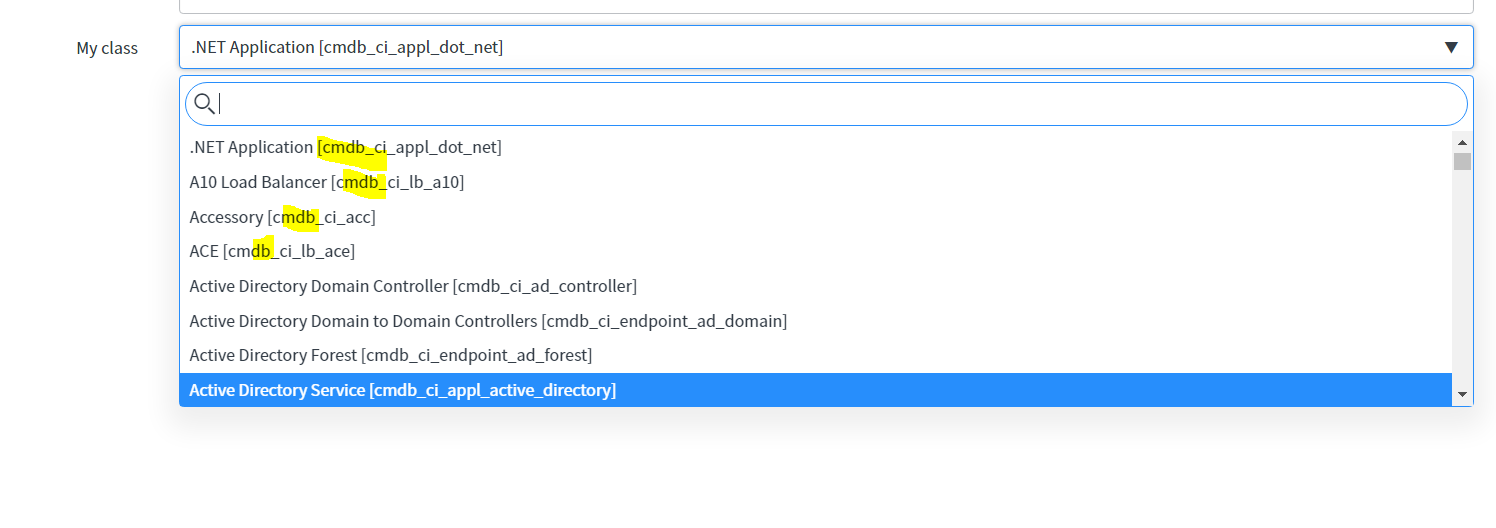Choose A10 Load Balancer option
The height and width of the screenshot is (528, 1496).
816,182
